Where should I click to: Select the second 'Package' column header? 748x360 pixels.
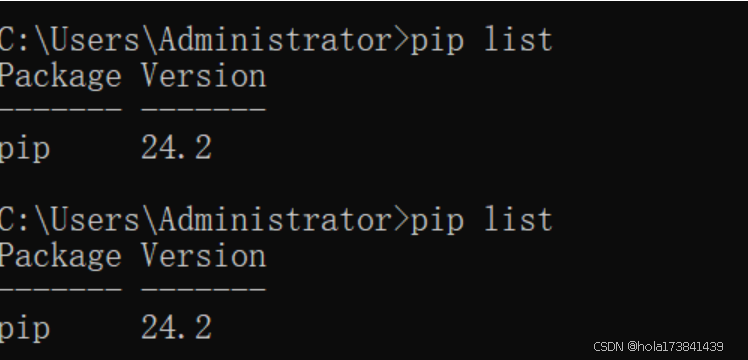[x=61, y=257]
